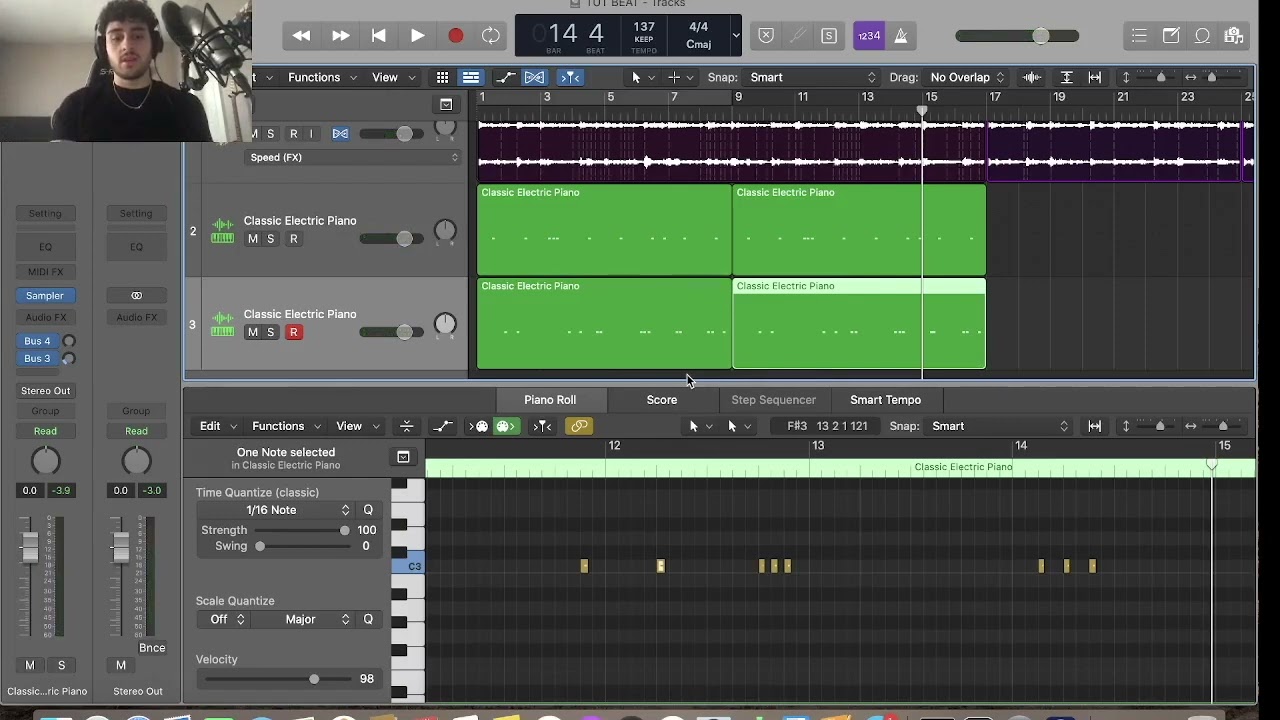The height and width of the screenshot is (720, 1280).
Task: Click the highlighted list view icon in tracks toolbar
Action: coord(470,77)
